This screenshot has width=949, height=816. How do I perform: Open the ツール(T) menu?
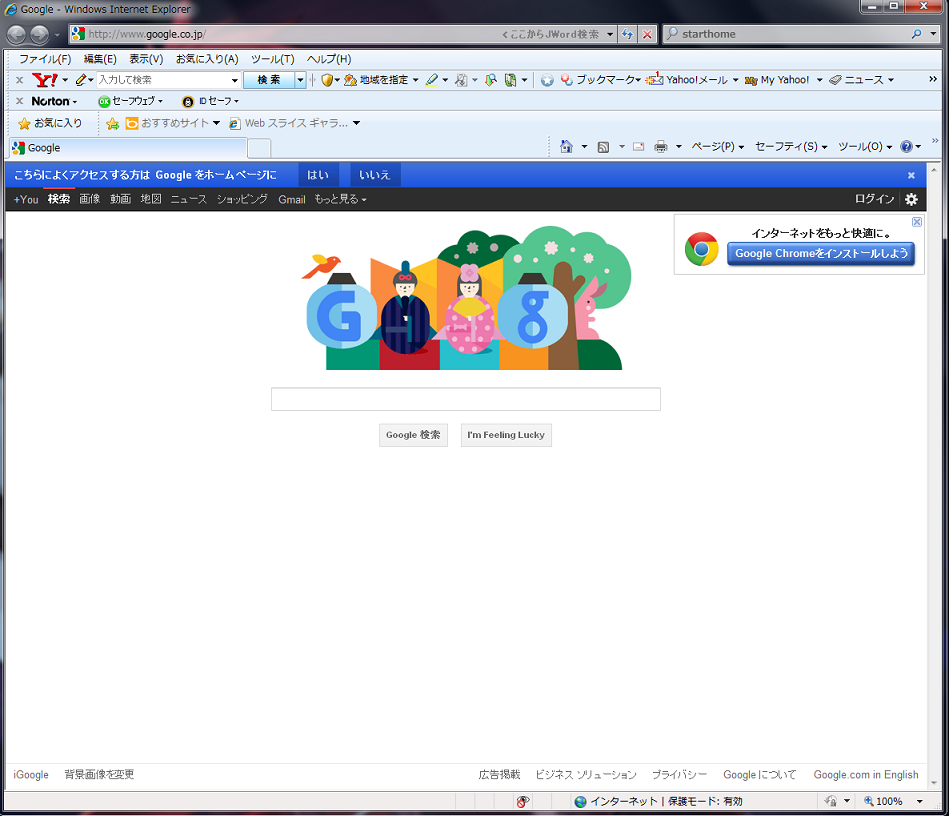272,59
